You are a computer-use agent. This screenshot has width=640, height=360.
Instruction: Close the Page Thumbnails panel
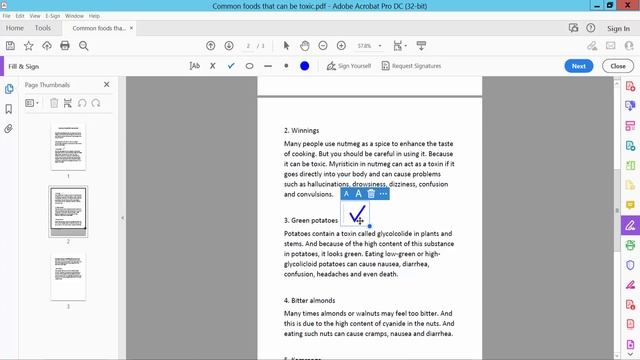107,84
